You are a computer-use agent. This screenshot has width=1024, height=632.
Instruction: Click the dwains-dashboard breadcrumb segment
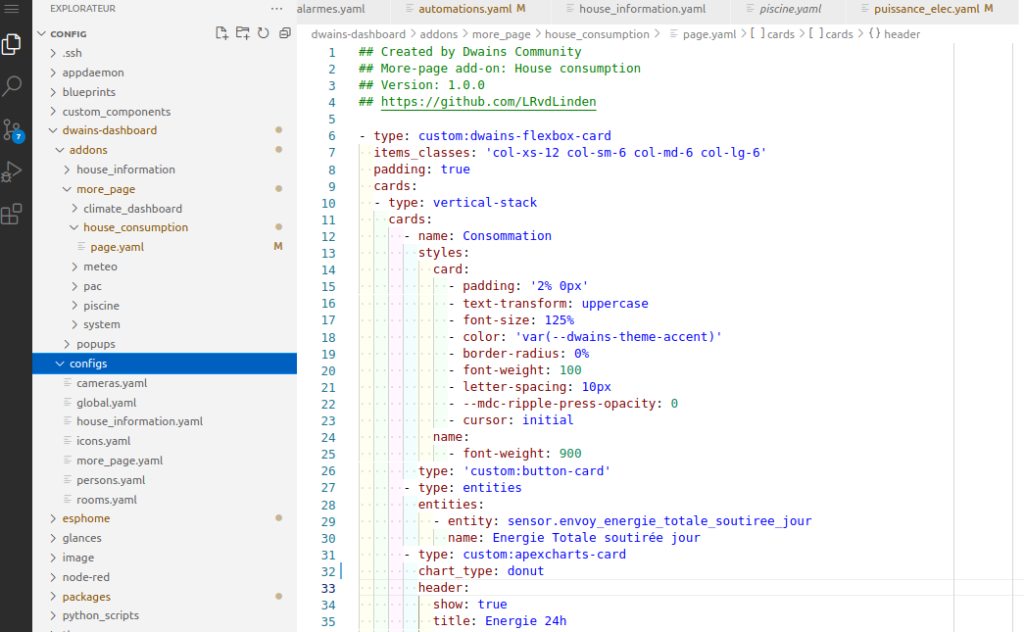(x=358, y=34)
